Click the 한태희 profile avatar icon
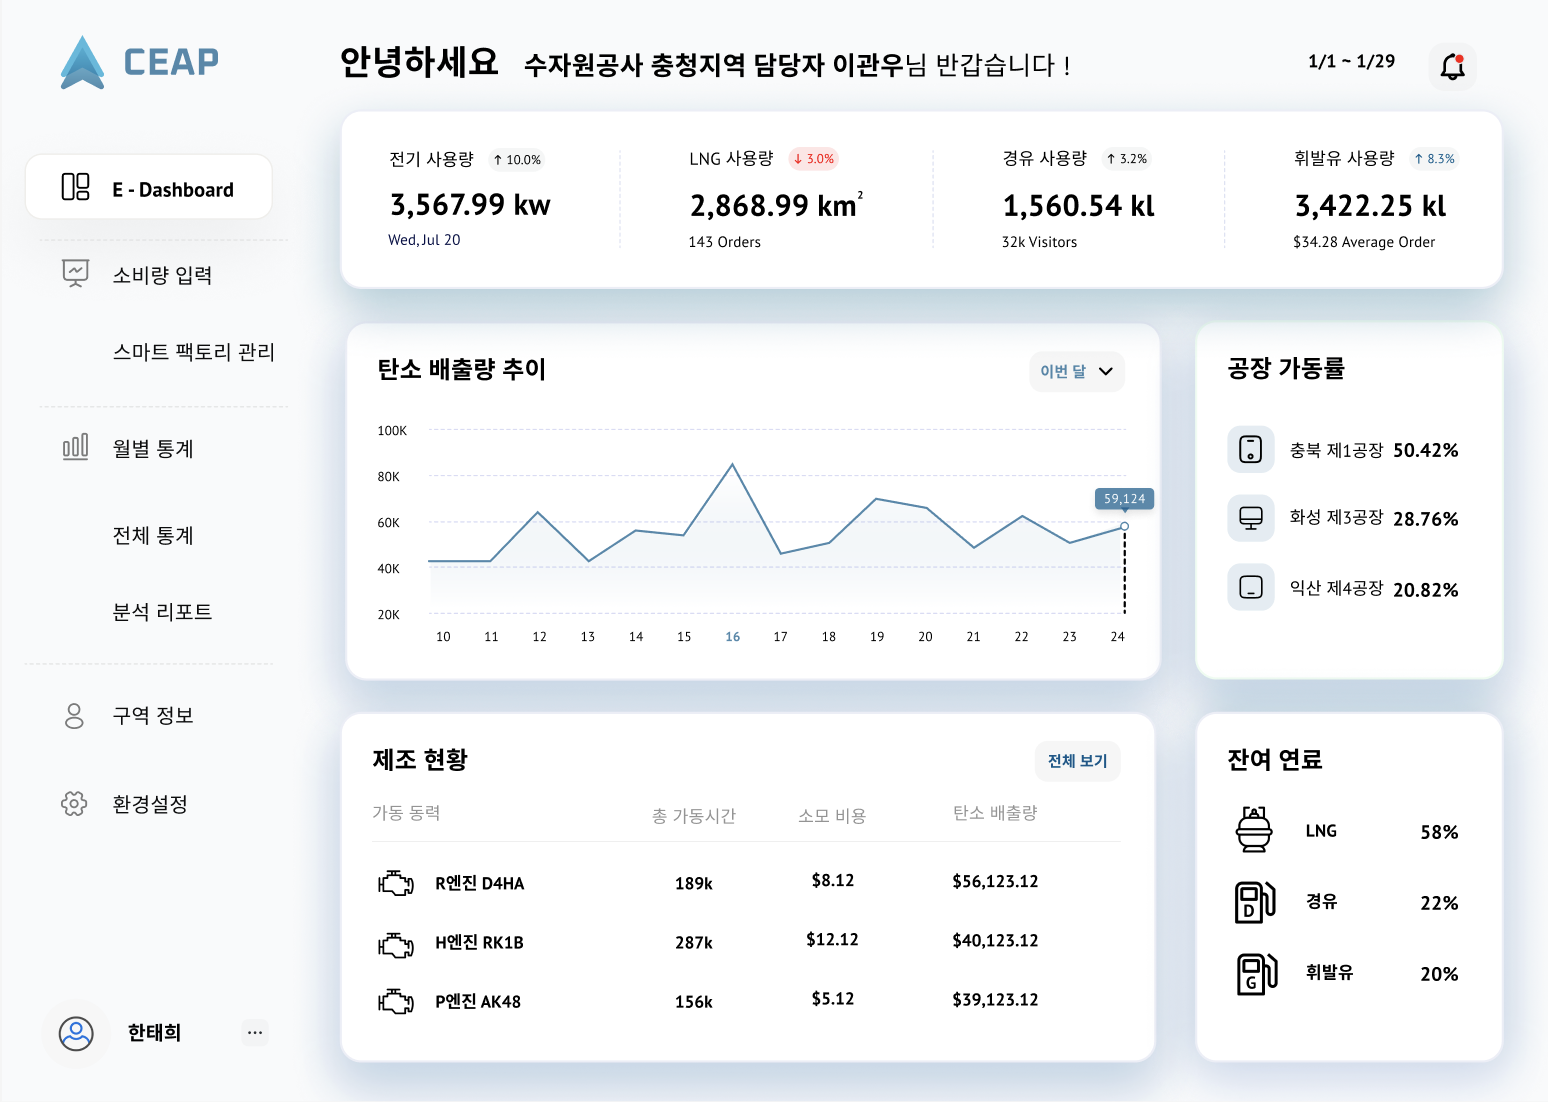 pyautogui.click(x=76, y=1032)
